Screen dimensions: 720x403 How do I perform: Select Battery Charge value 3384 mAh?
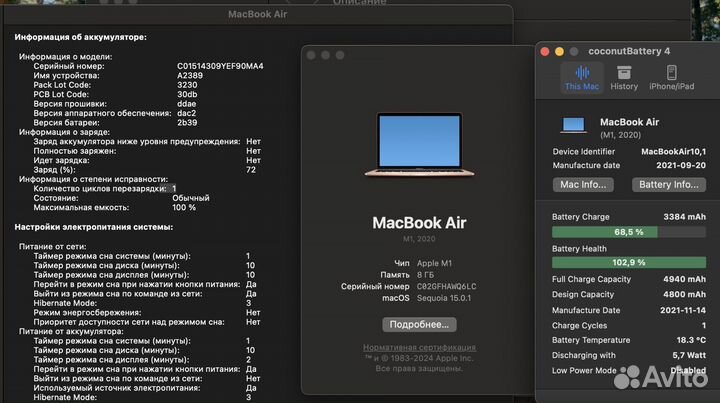685,217
